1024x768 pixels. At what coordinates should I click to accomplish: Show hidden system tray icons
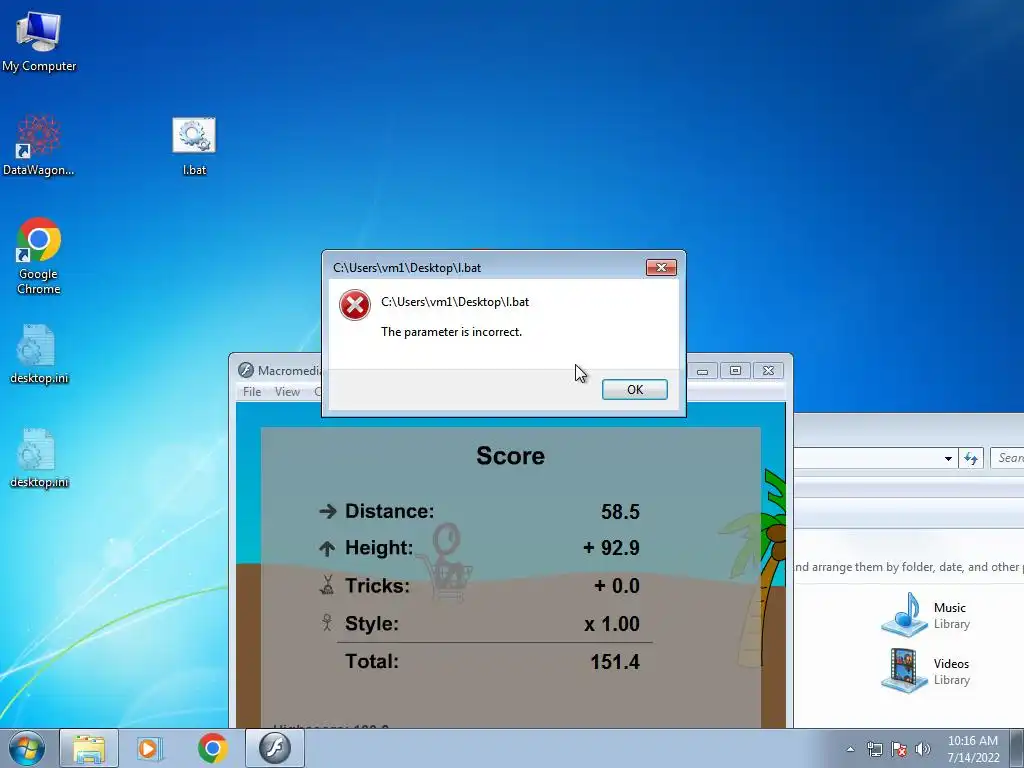[x=850, y=749]
